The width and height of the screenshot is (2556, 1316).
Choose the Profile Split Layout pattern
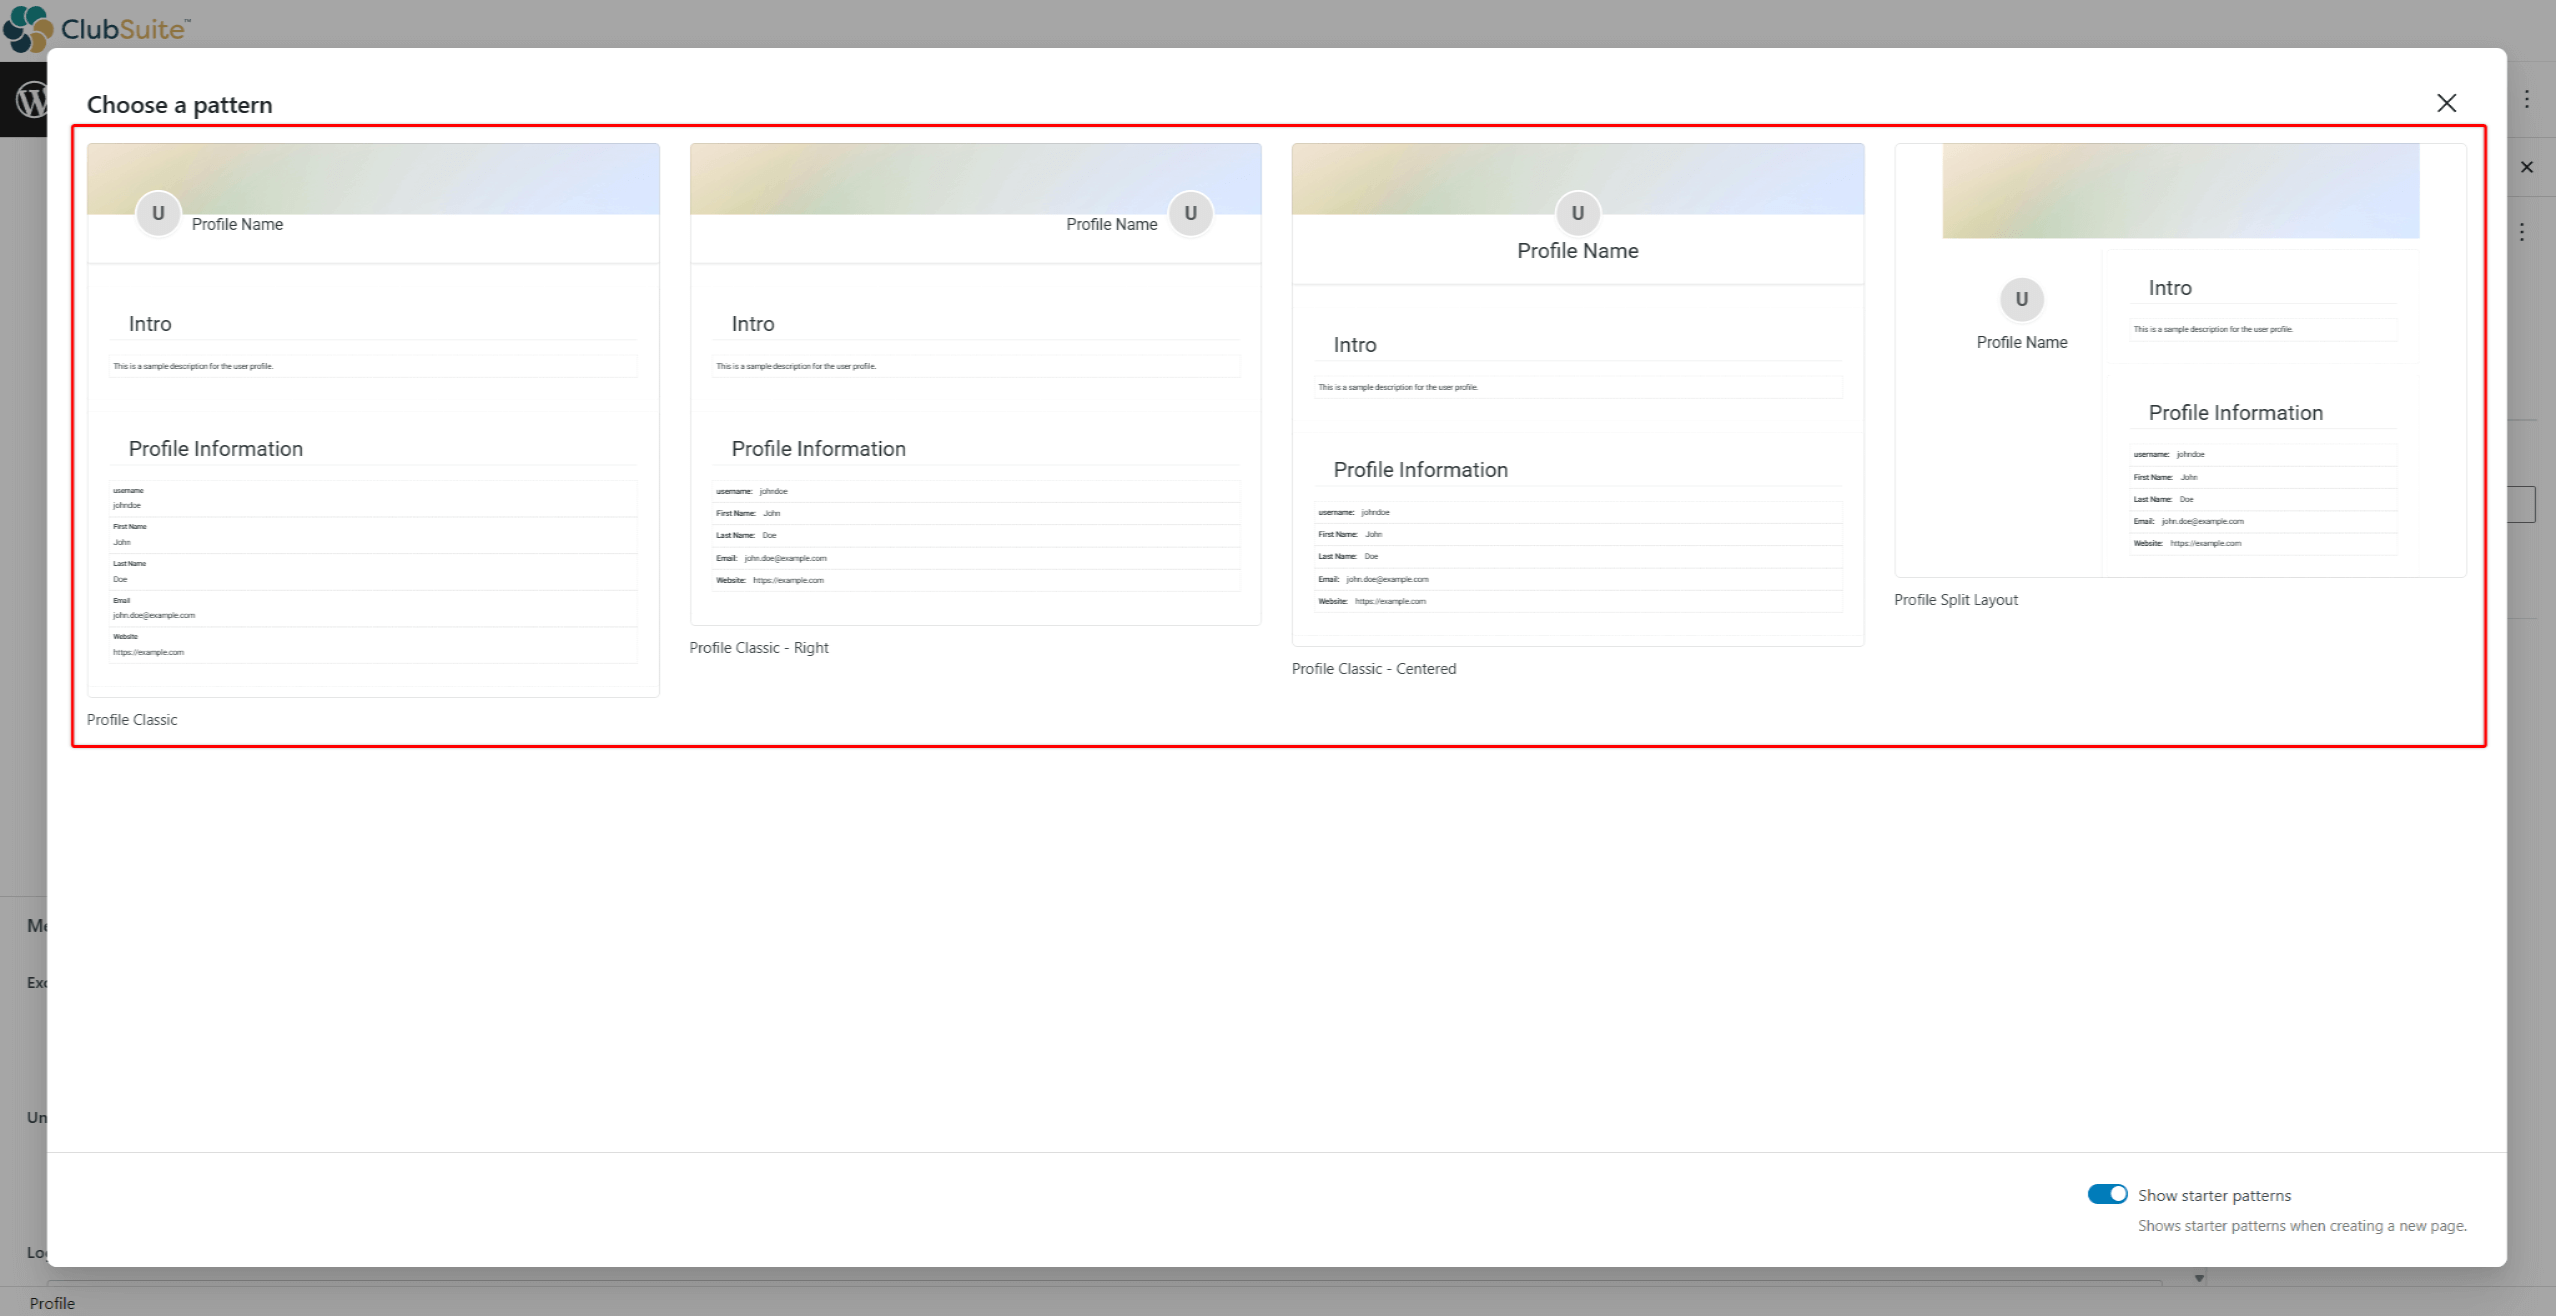pos(2181,360)
